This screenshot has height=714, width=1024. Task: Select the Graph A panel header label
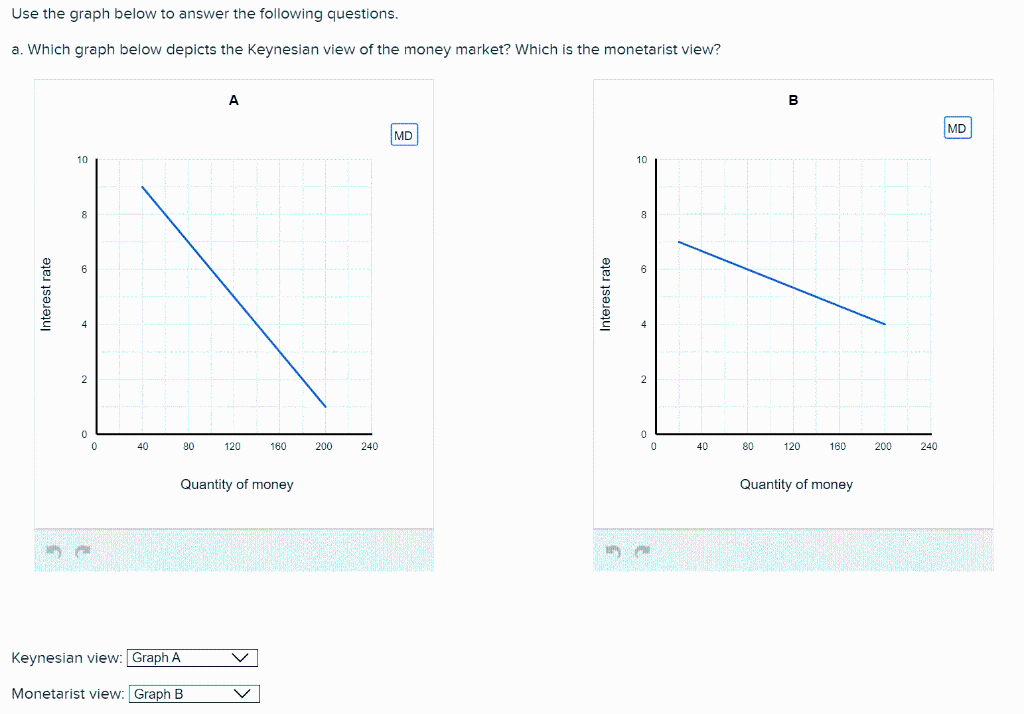(x=234, y=99)
